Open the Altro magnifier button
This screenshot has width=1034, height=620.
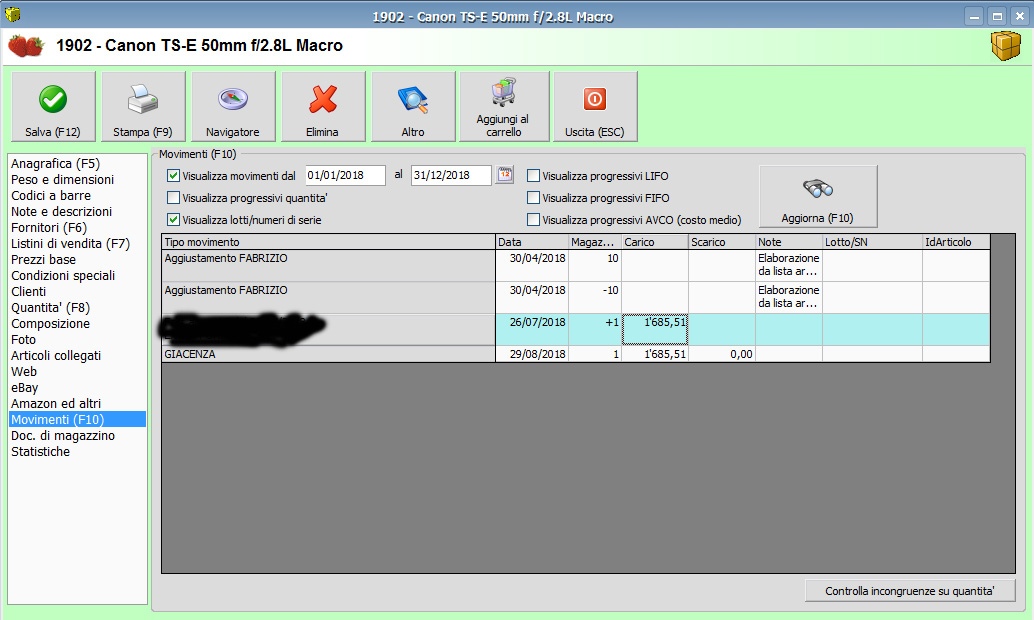(413, 106)
